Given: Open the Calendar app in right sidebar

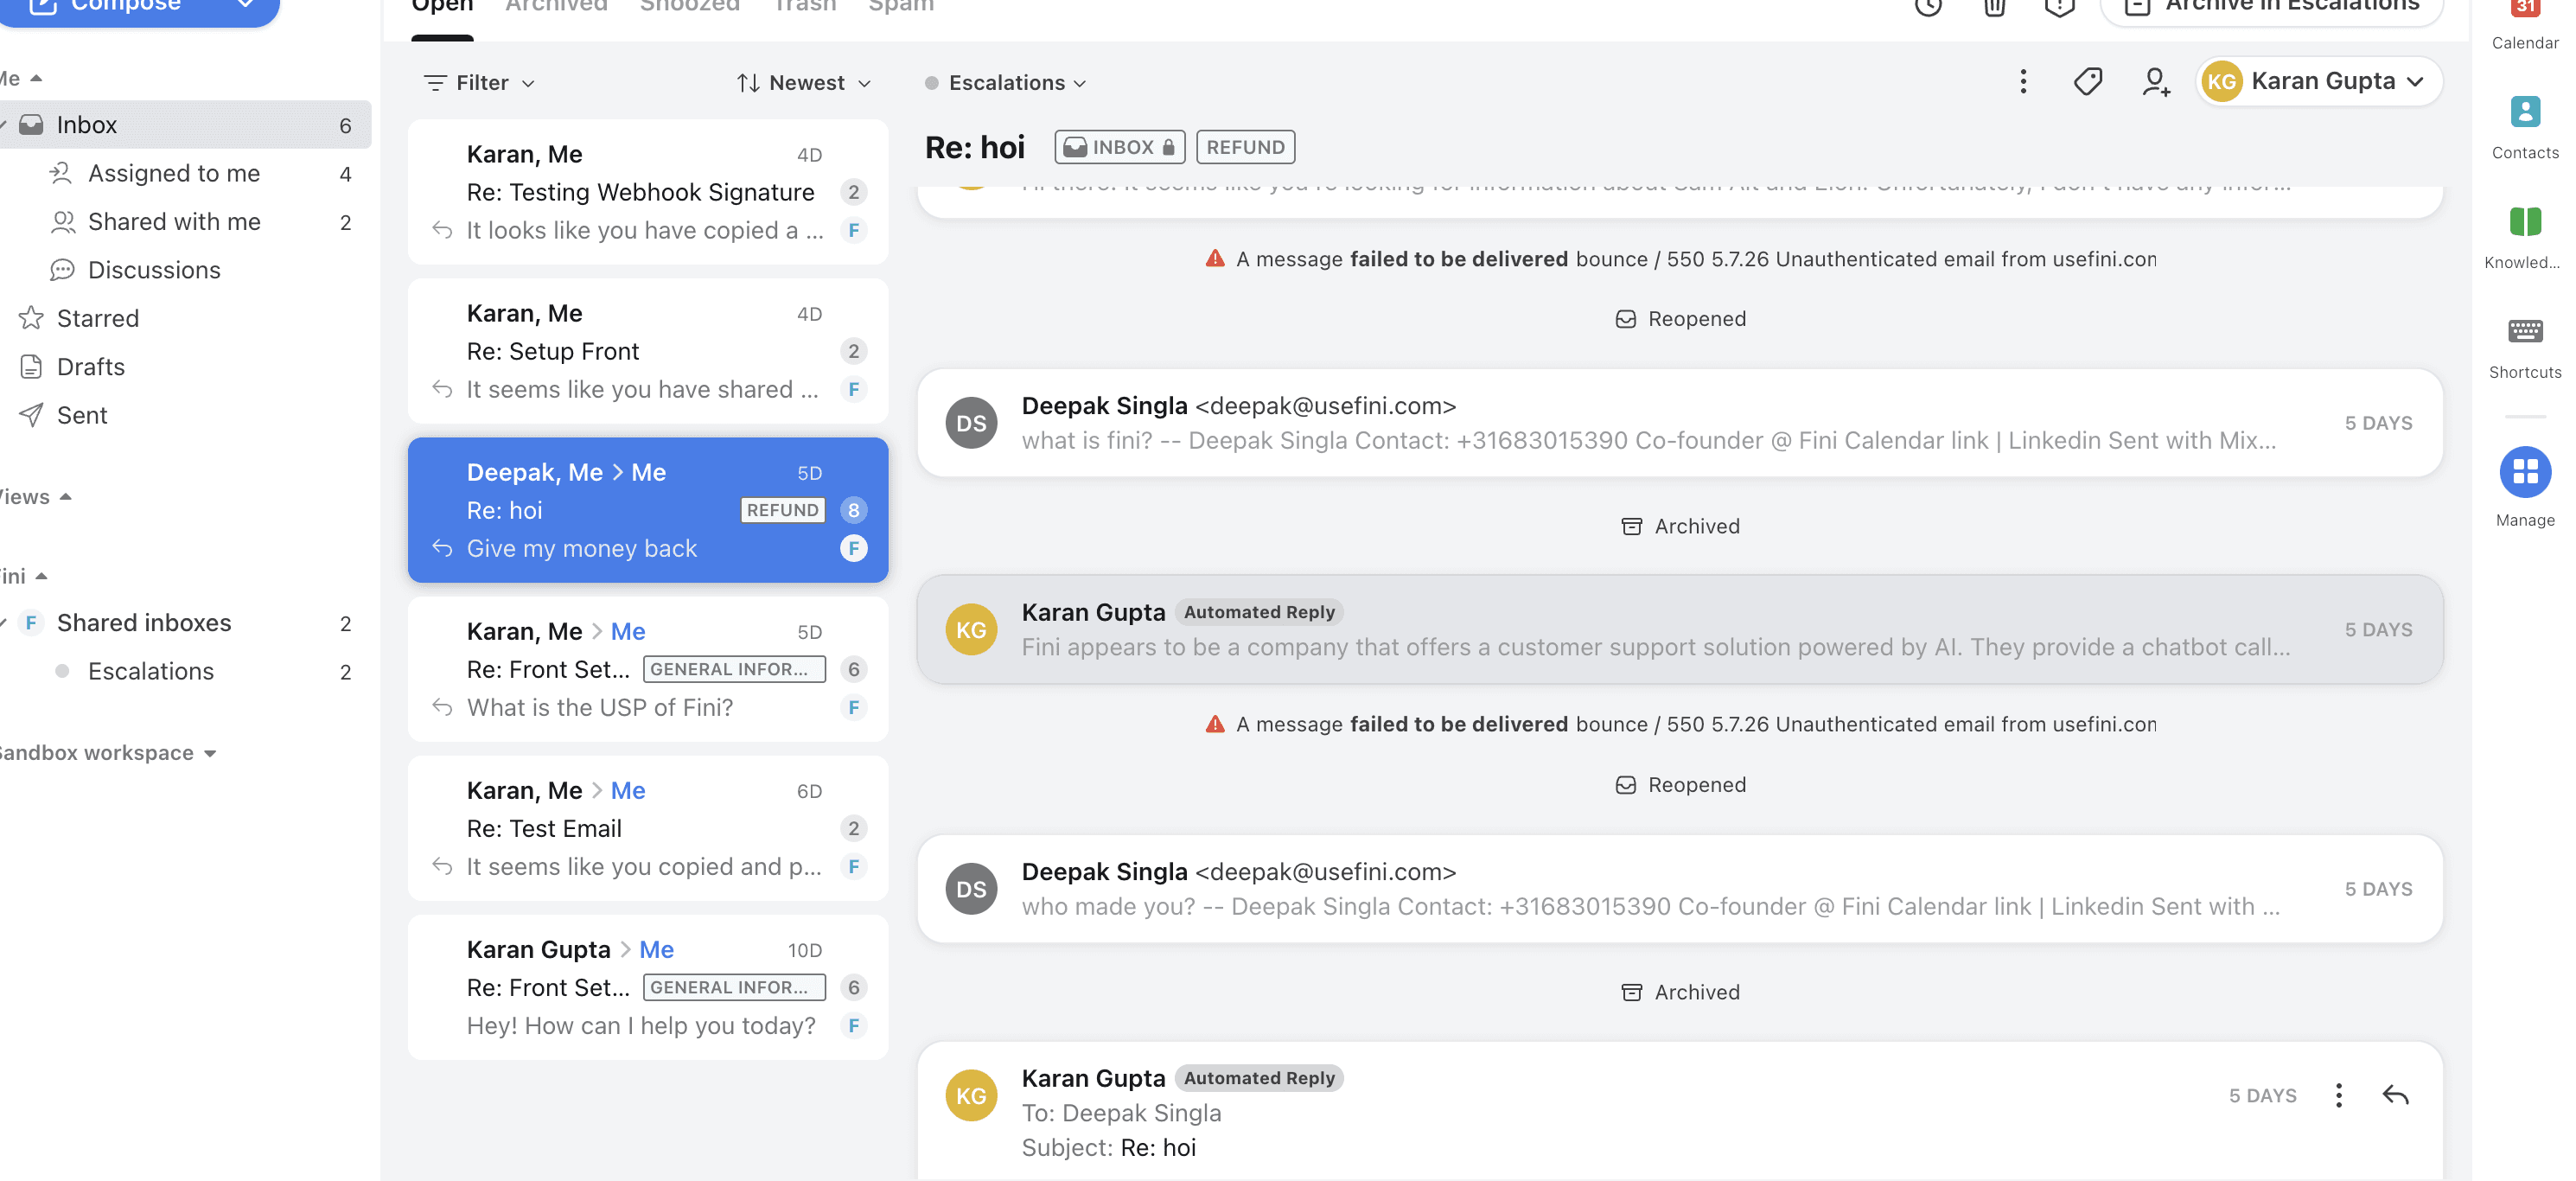Looking at the screenshot, I should pos(2525,24).
